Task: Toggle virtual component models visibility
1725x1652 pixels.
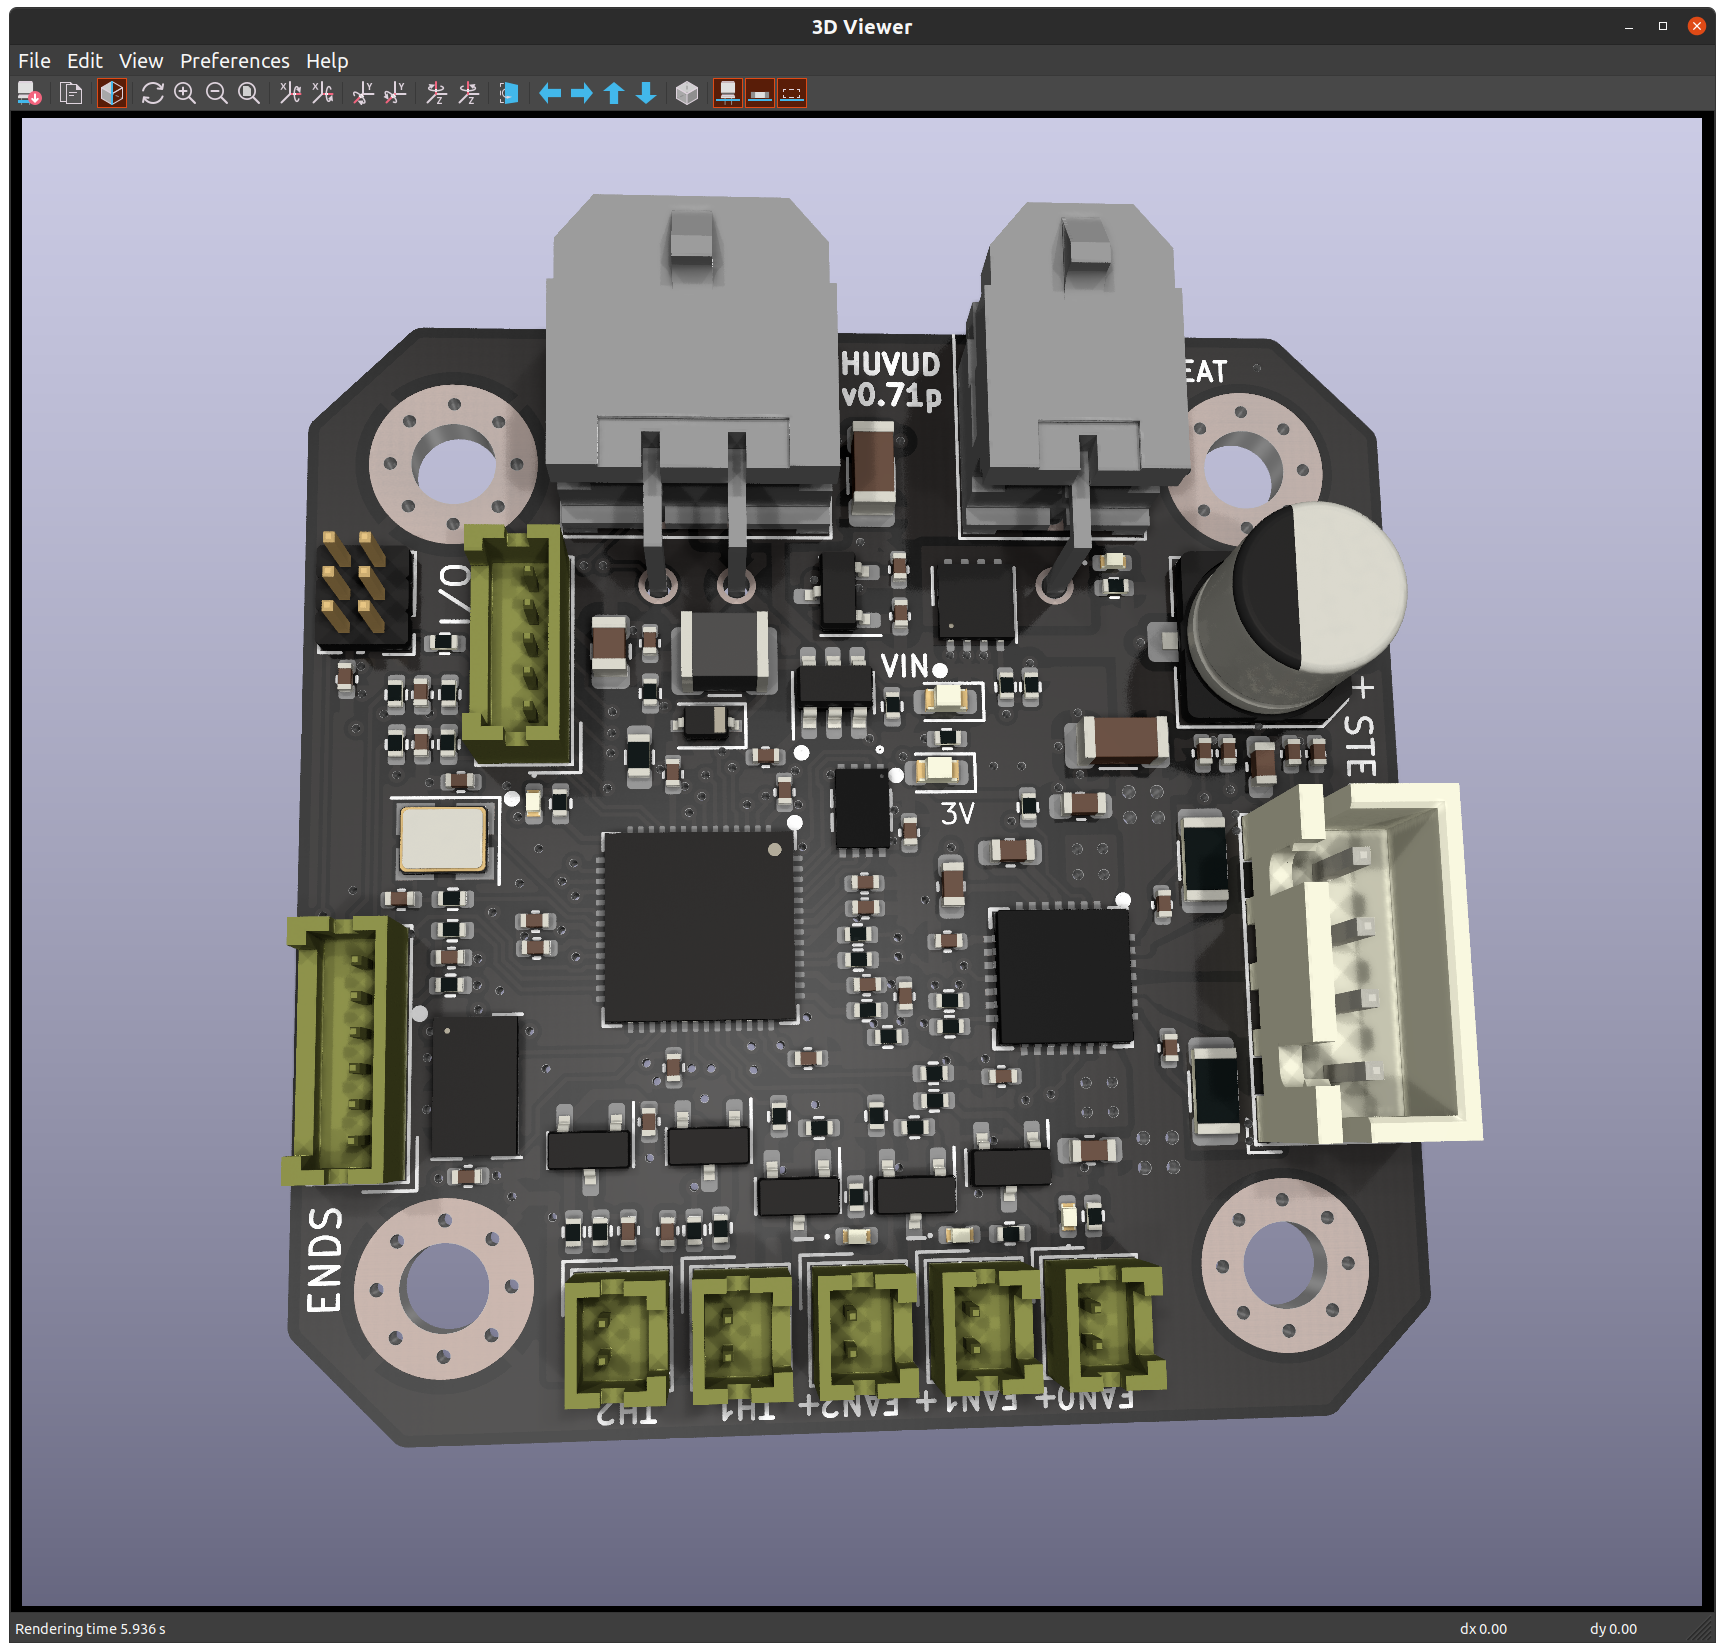Action: (792, 94)
